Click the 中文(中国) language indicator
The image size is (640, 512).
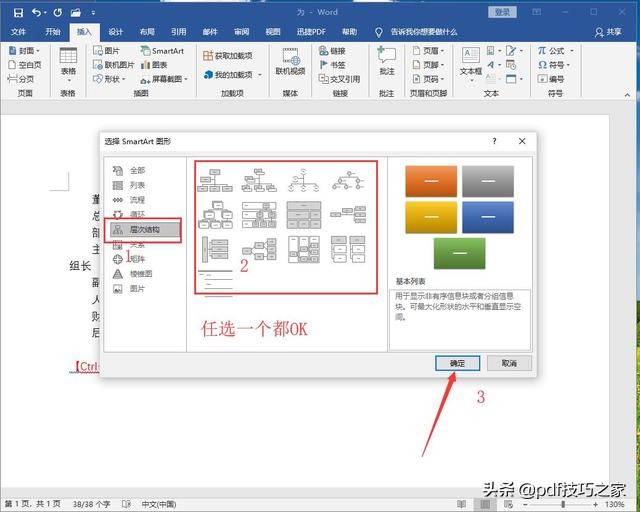pos(159,504)
